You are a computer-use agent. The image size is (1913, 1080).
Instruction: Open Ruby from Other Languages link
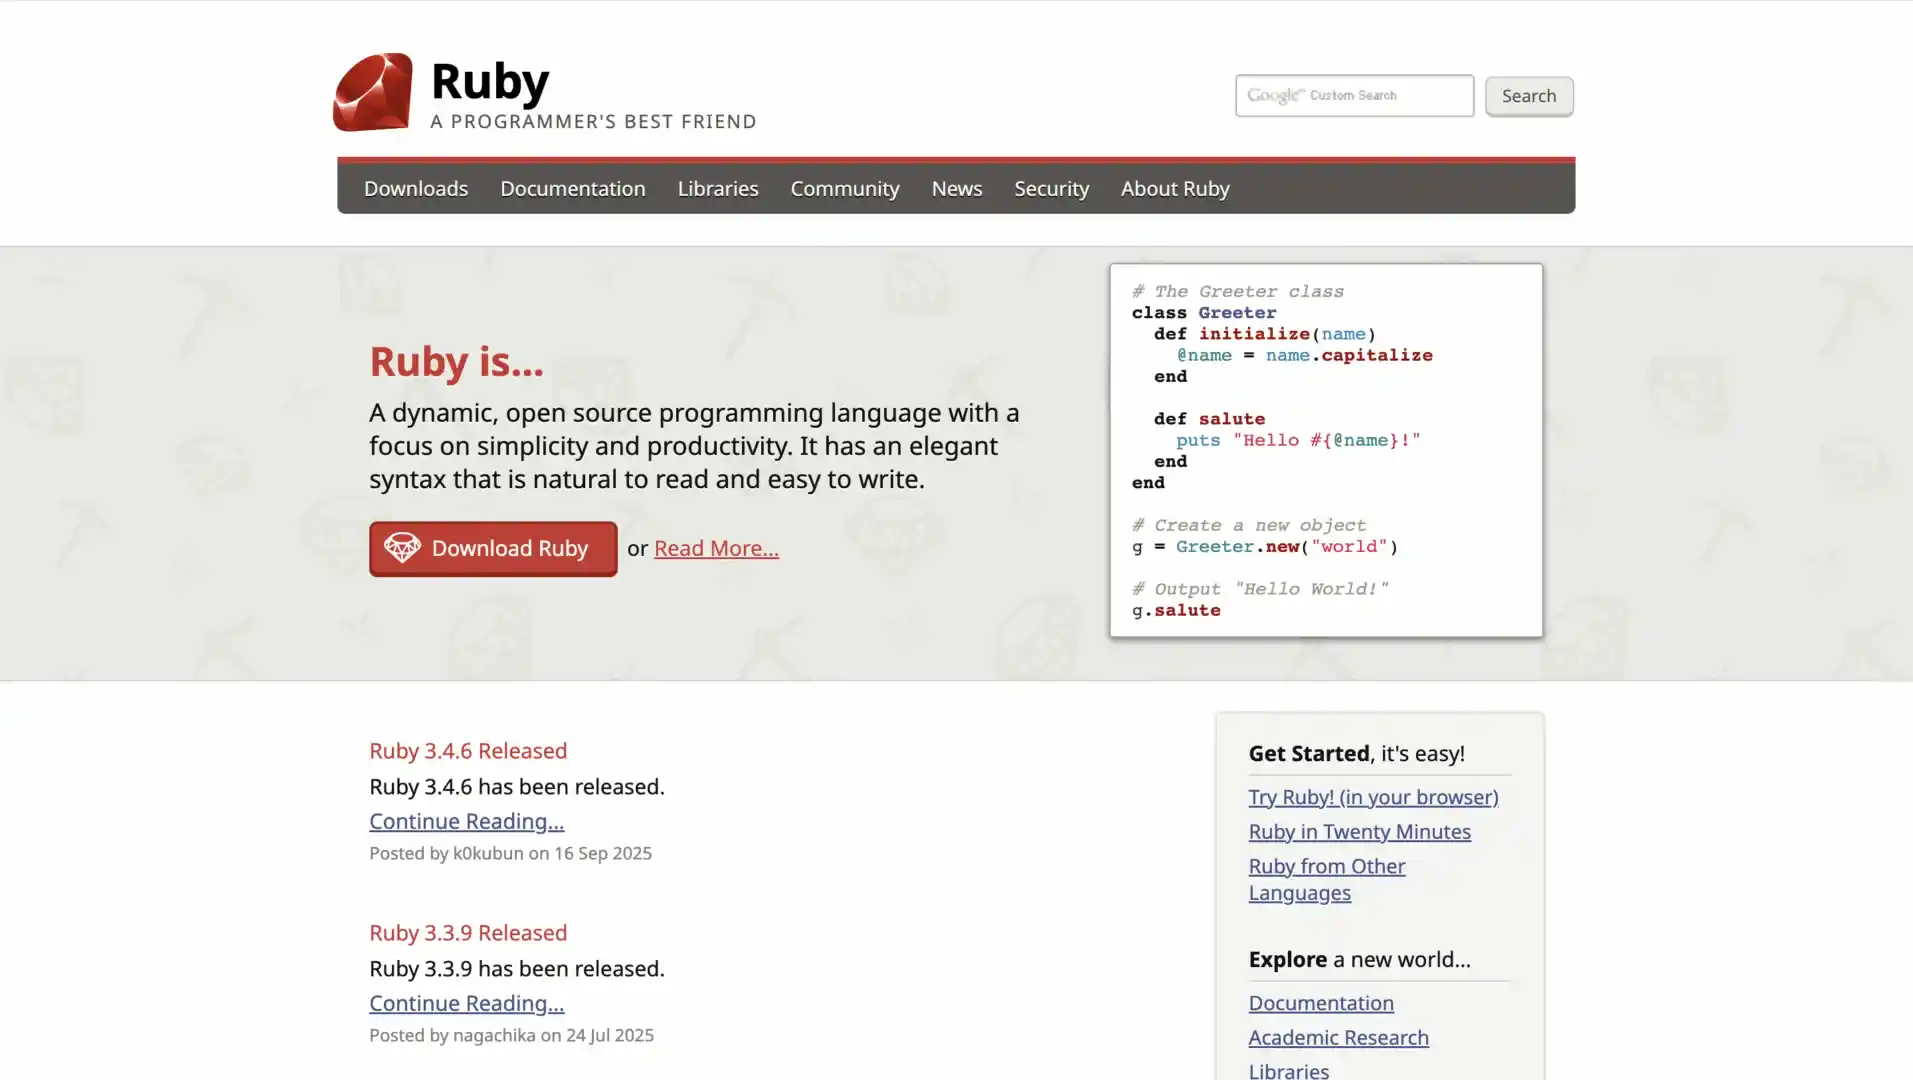coord(1326,879)
